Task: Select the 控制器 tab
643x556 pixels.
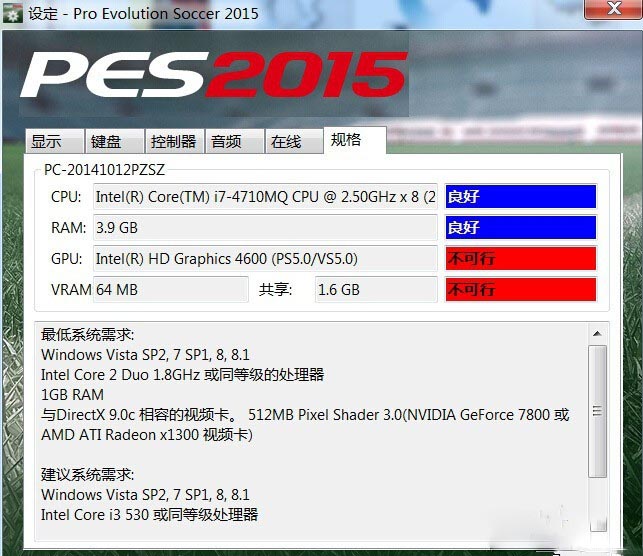Action: coord(174,141)
